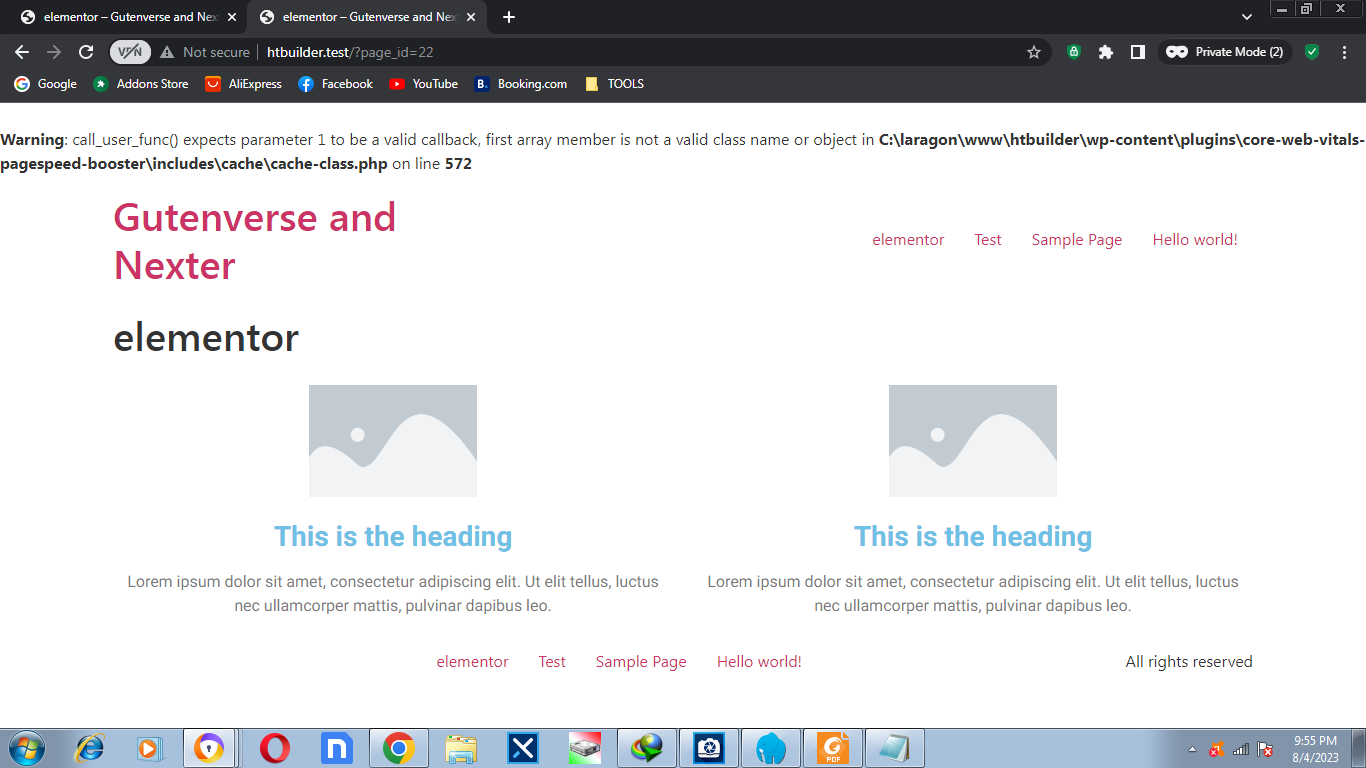Click the Gutenverse and Nexter site title
This screenshot has height=768, width=1366.
(255, 241)
